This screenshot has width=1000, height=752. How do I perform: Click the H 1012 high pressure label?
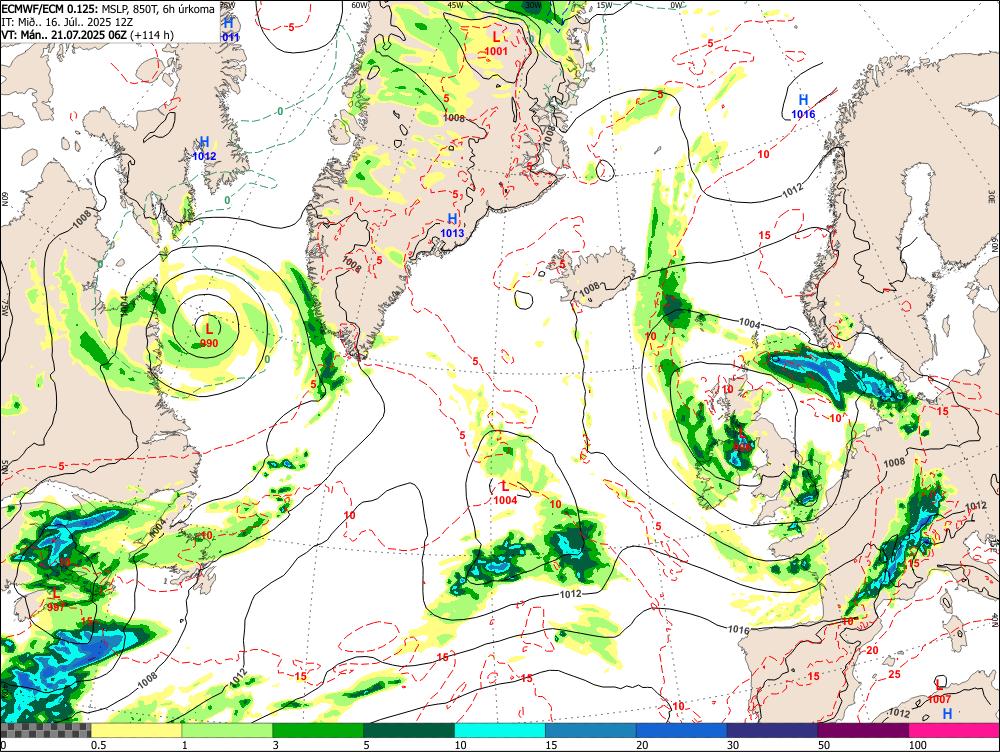point(205,149)
